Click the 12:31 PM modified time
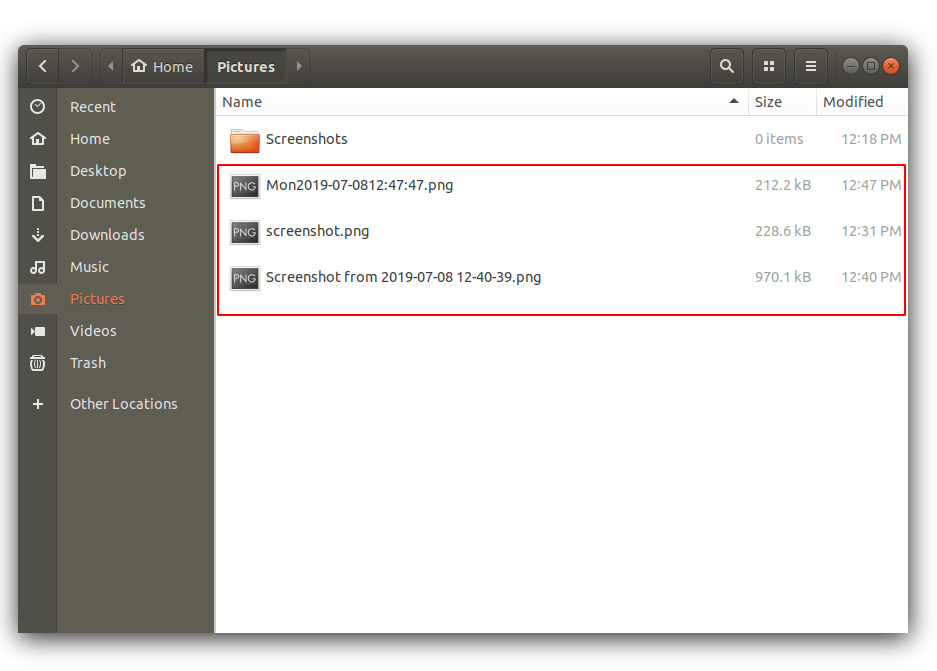 871,231
